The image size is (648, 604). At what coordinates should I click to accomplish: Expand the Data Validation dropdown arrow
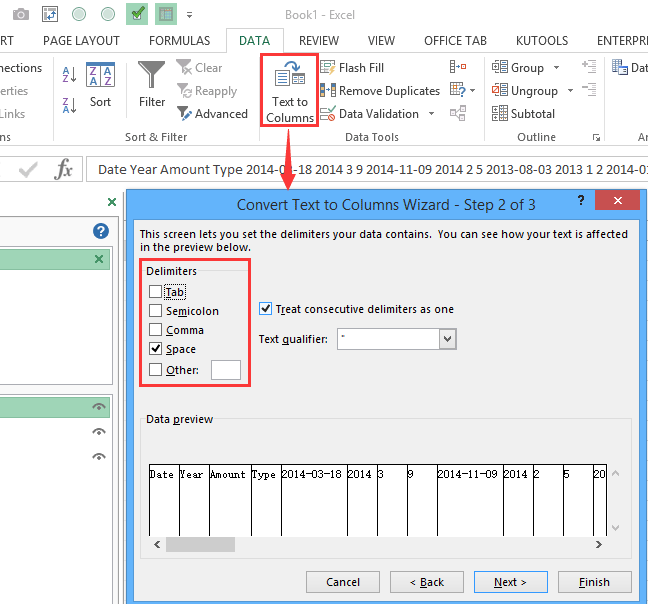[x=432, y=114]
